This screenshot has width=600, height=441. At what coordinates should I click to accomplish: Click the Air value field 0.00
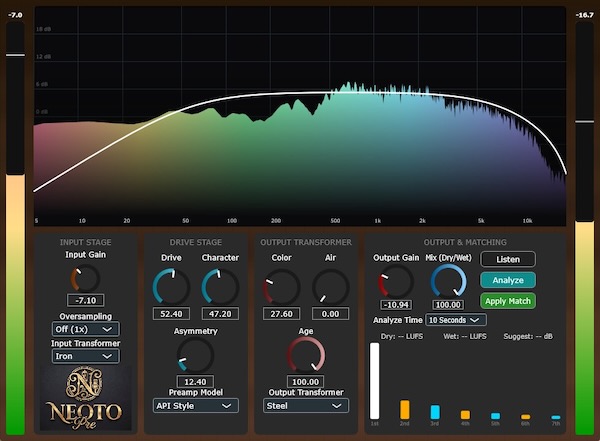[x=330, y=314]
